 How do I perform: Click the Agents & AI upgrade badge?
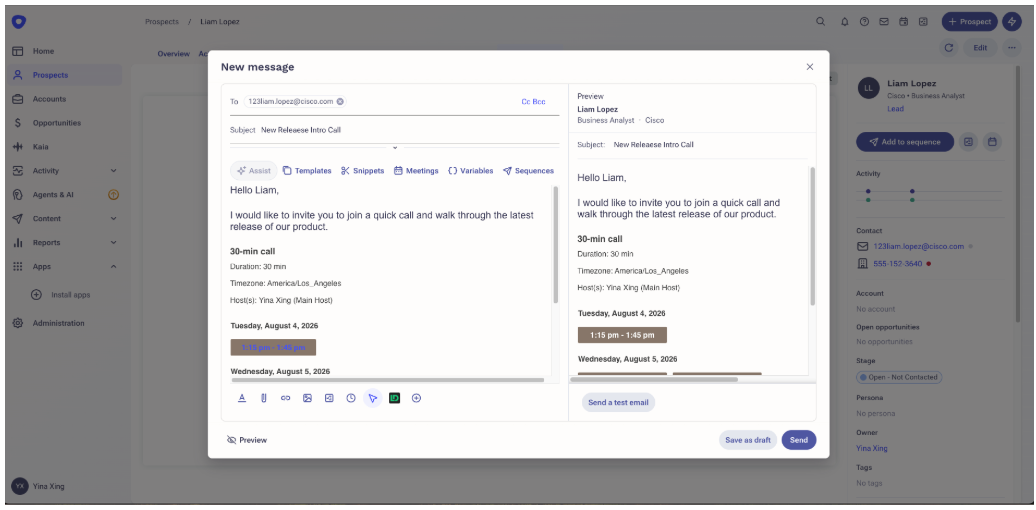113,194
